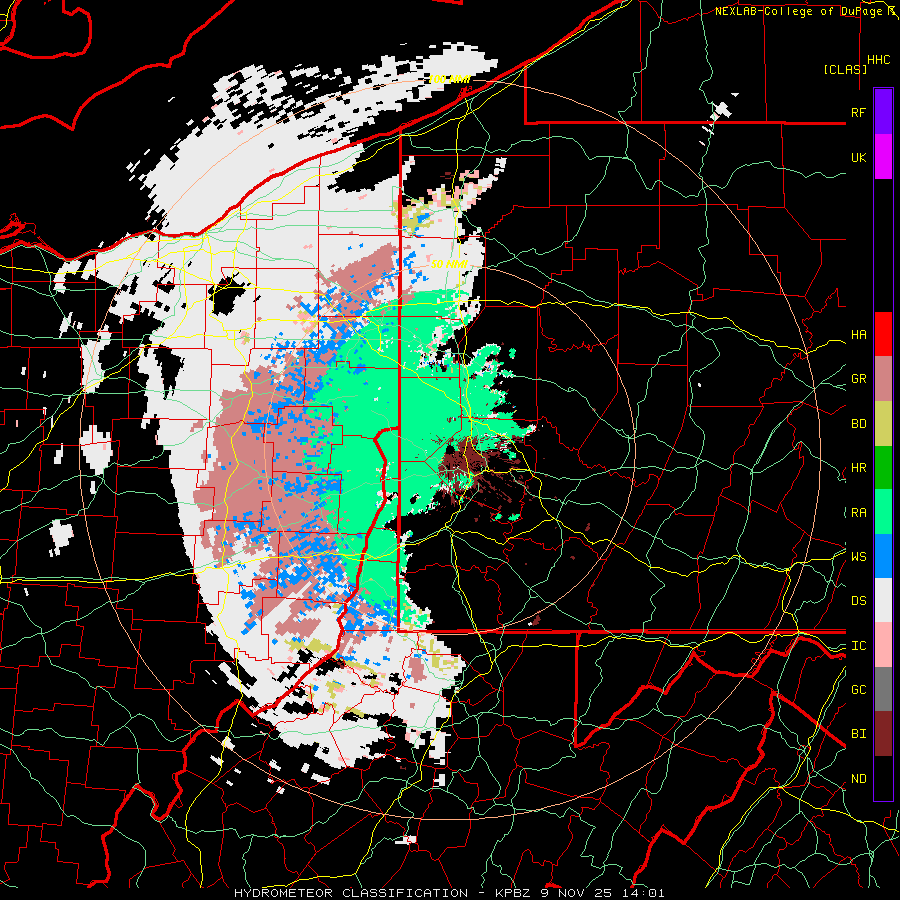Select the WS blue legend swatch
Screen dimensions: 900x900
[883, 556]
